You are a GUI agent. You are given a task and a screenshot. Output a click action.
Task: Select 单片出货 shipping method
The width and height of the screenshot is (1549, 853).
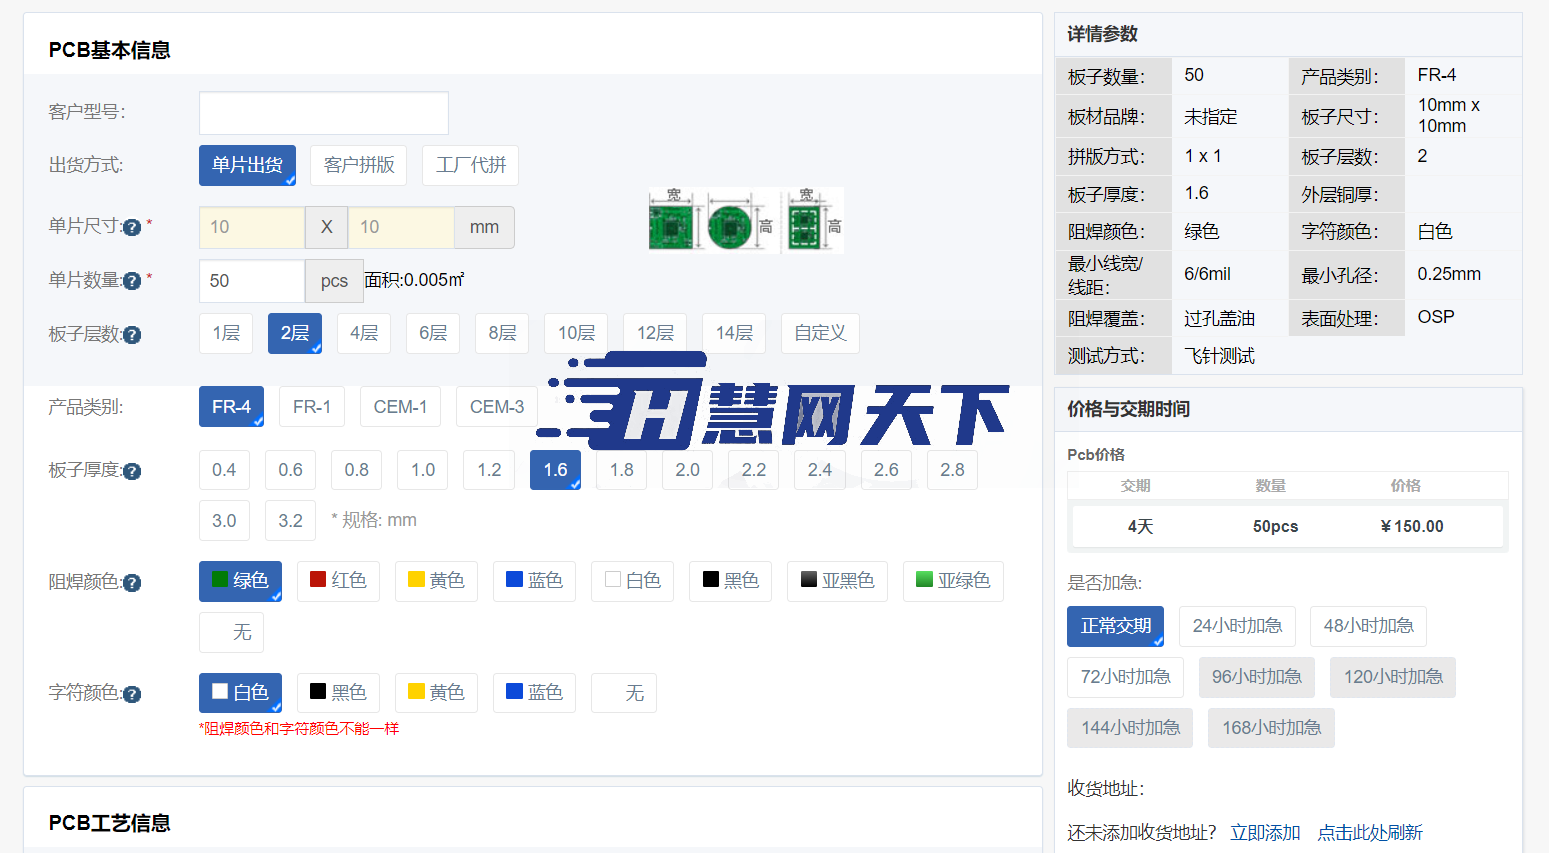click(247, 165)
